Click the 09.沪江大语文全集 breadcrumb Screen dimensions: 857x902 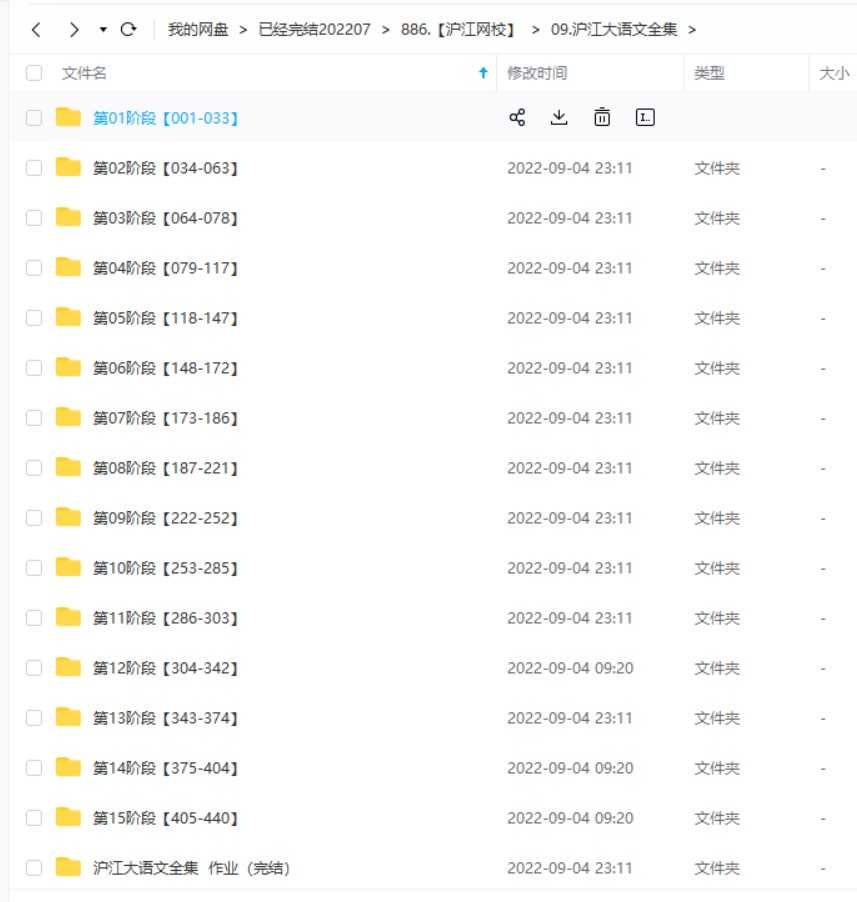tap(614, 29)
